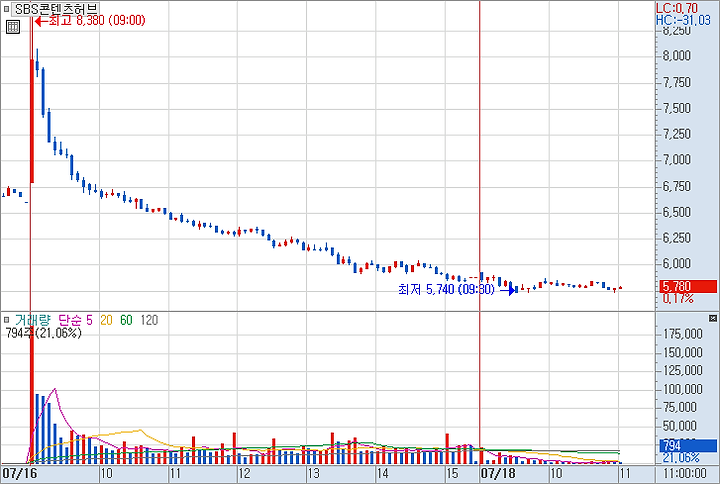Screen dimensions: 720x484
Task: Select the 거래량 indicator label
Action: [x=32, y=320]
